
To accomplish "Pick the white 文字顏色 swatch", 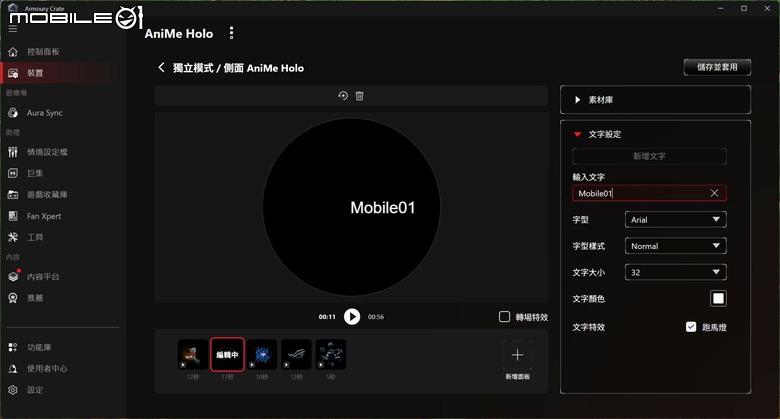I will [718, 299].
